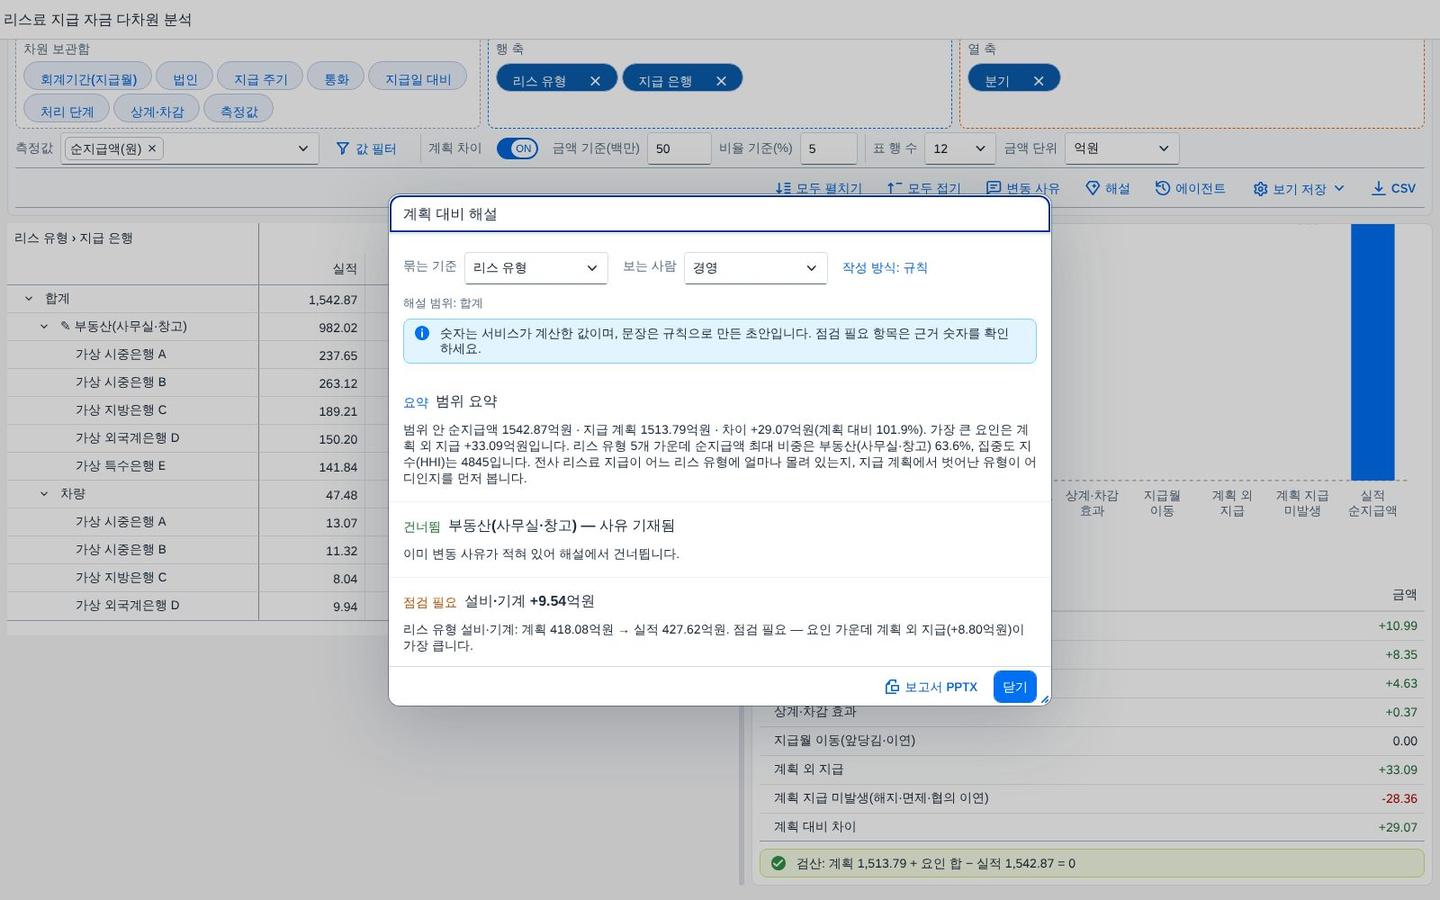Viewport: 1440px width, 900px height.
Task: Collapse the 차량 tree row
Action: coord(44,494)
